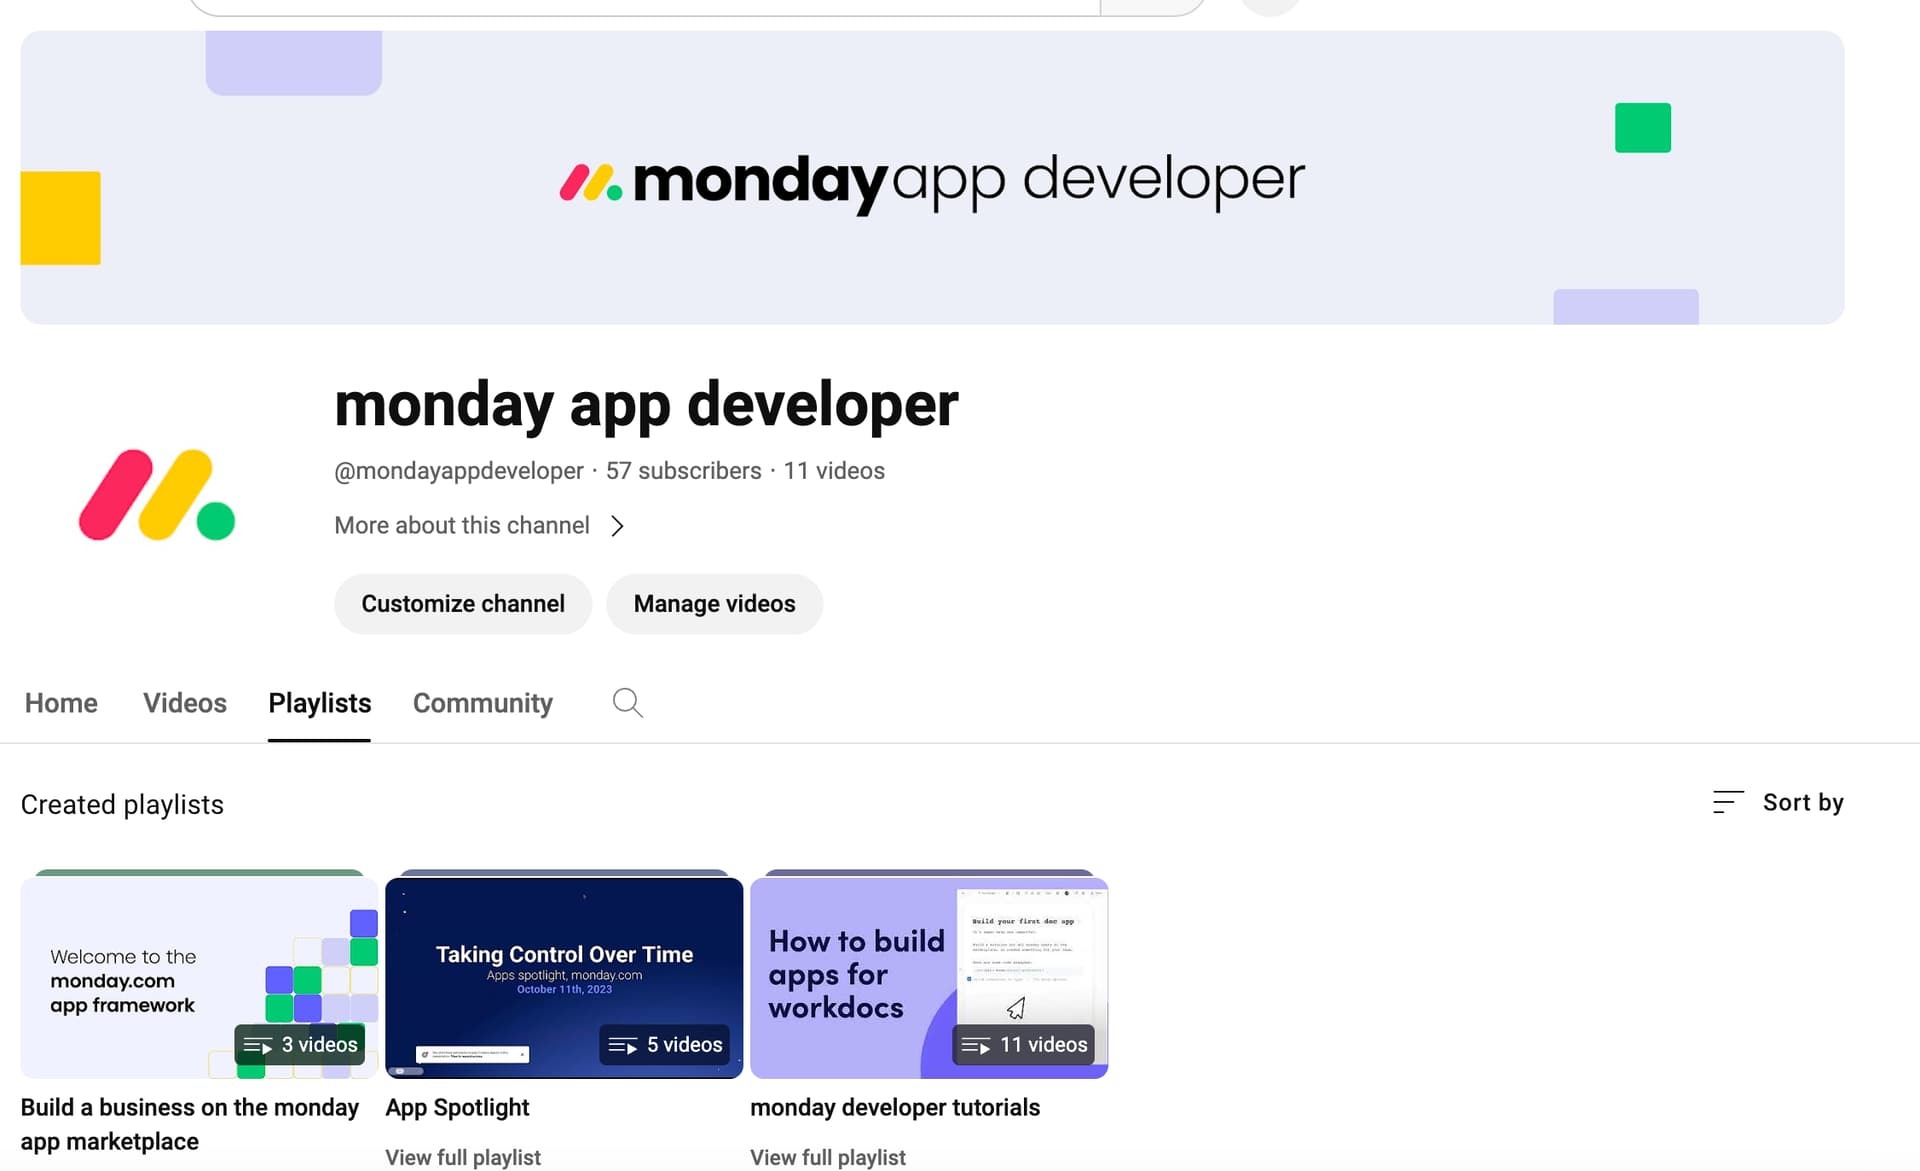This screenshot has height=1171, width=1920.
Task: Click the monday app developer banner image
Action: pos(932,177)
